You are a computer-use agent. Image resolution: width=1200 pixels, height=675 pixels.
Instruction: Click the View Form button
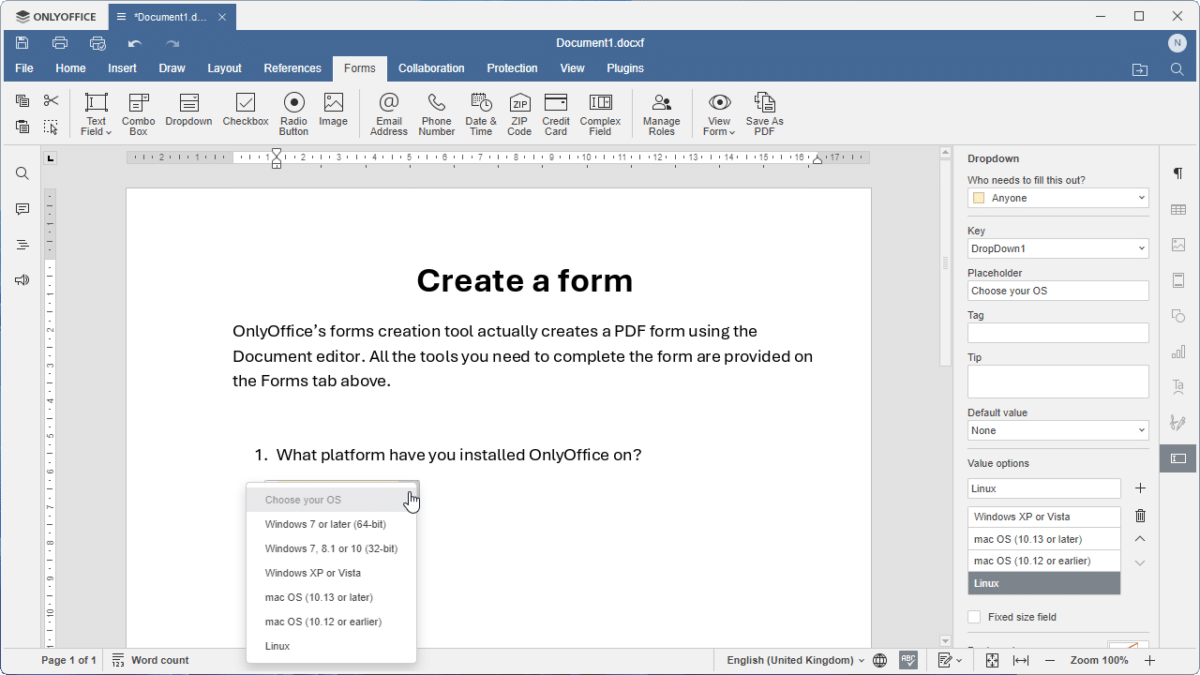(x=719, y=112)
